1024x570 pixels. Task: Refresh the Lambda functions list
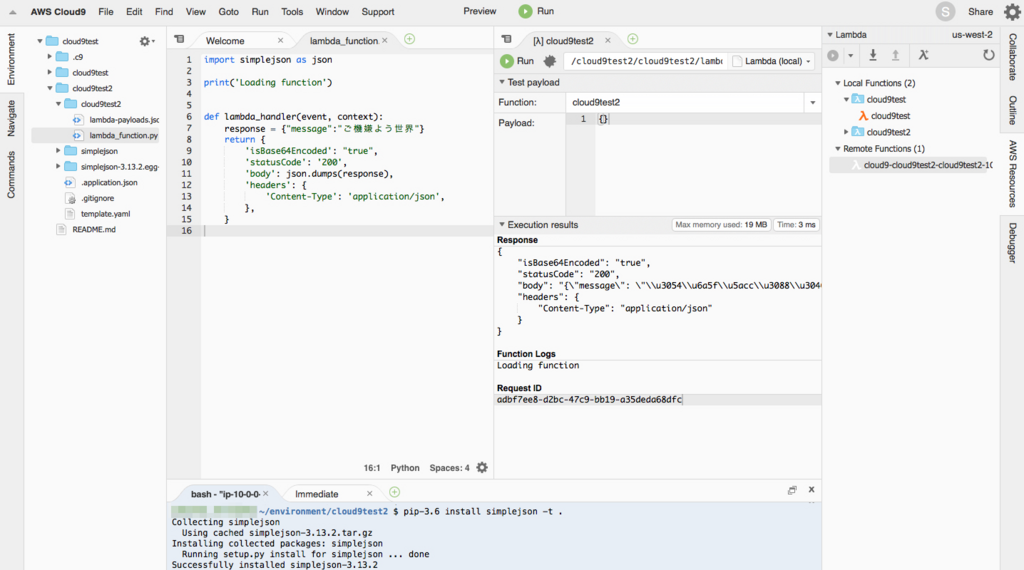(x=989, y=55)
